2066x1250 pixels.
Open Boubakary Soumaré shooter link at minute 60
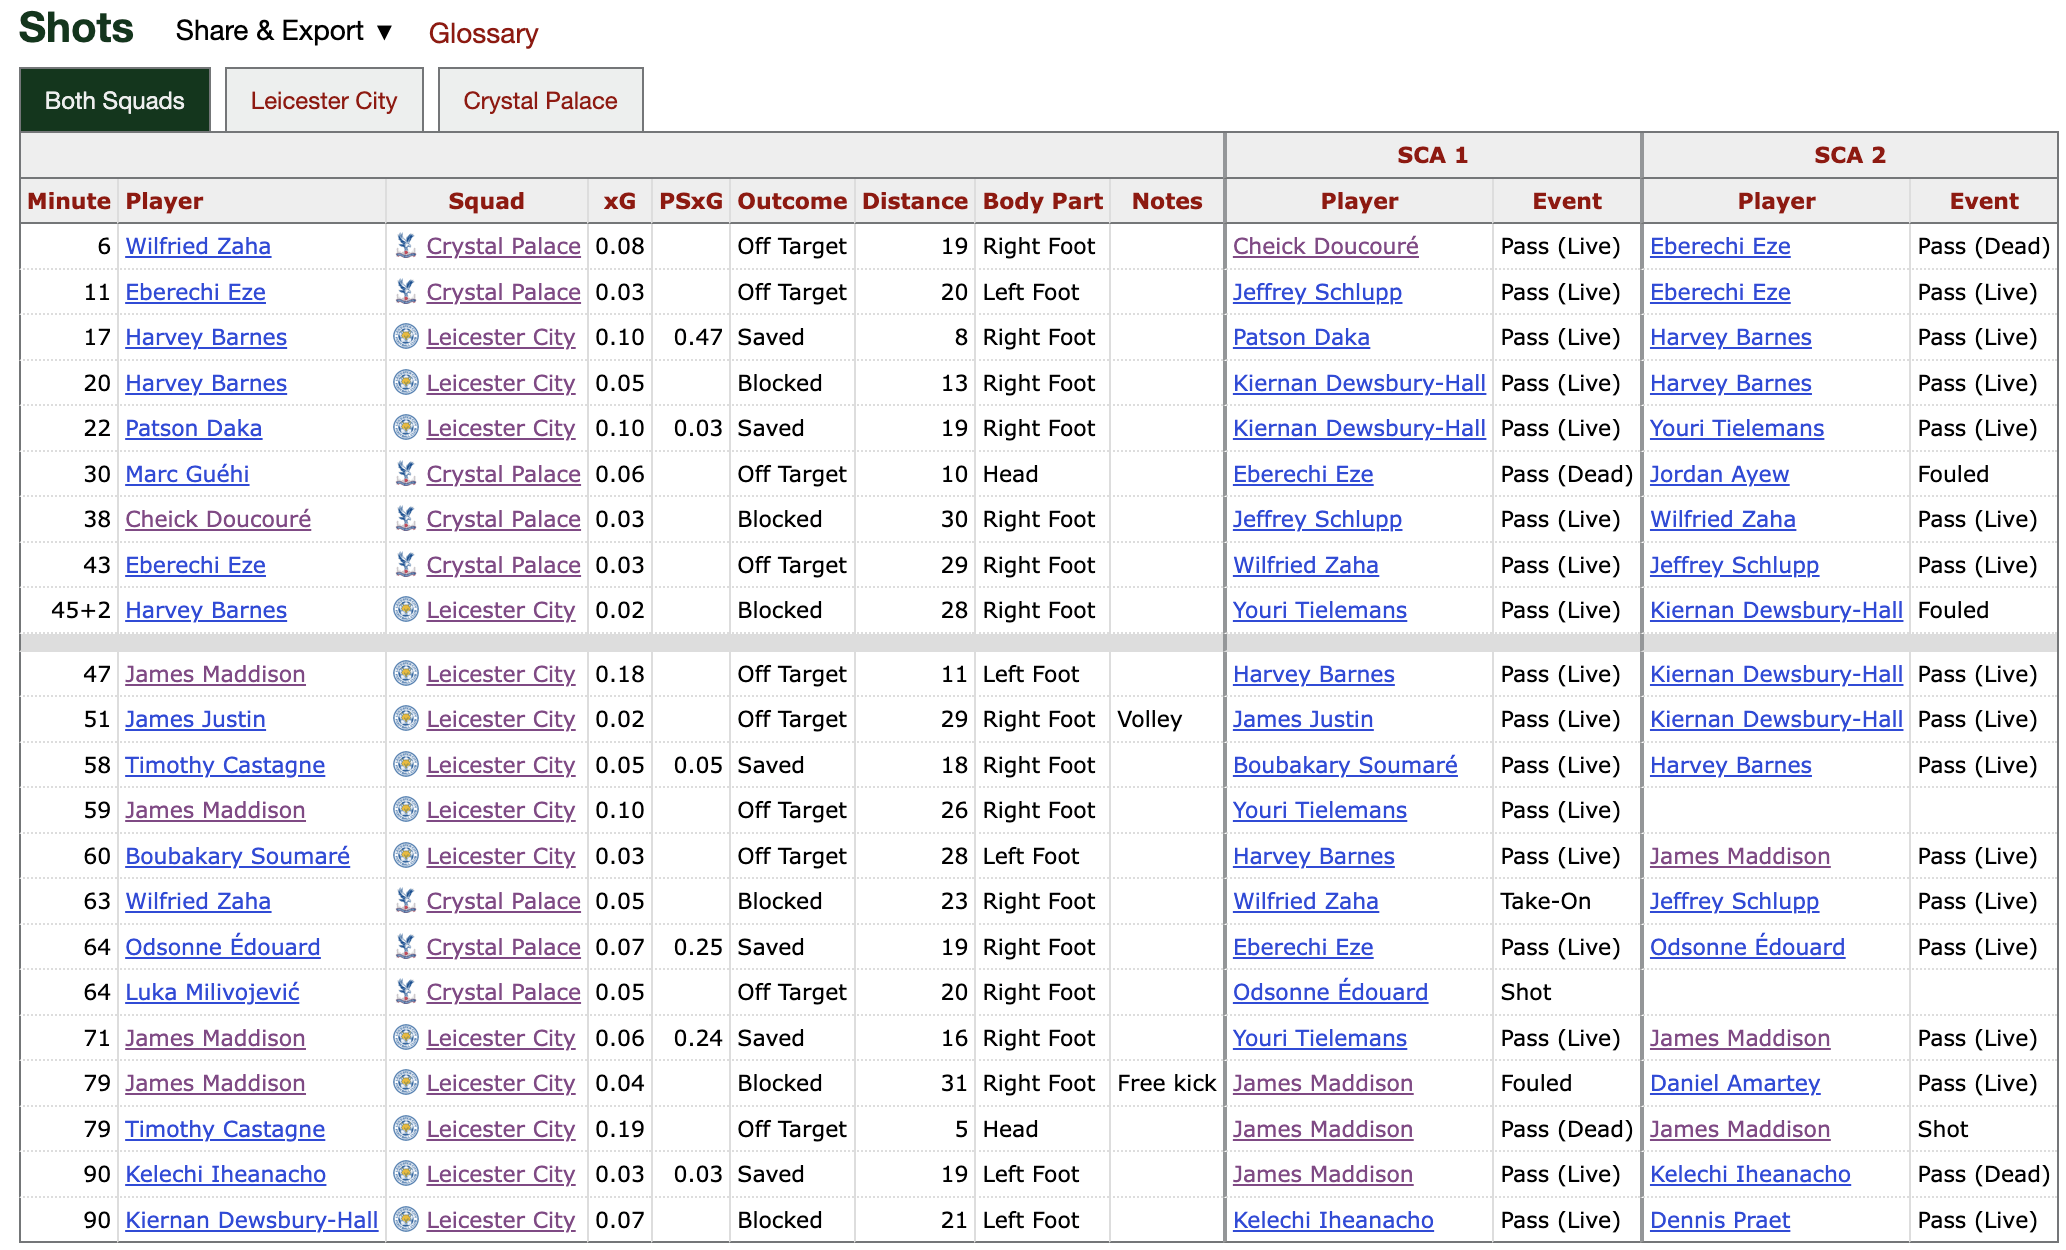coord(237,856)
